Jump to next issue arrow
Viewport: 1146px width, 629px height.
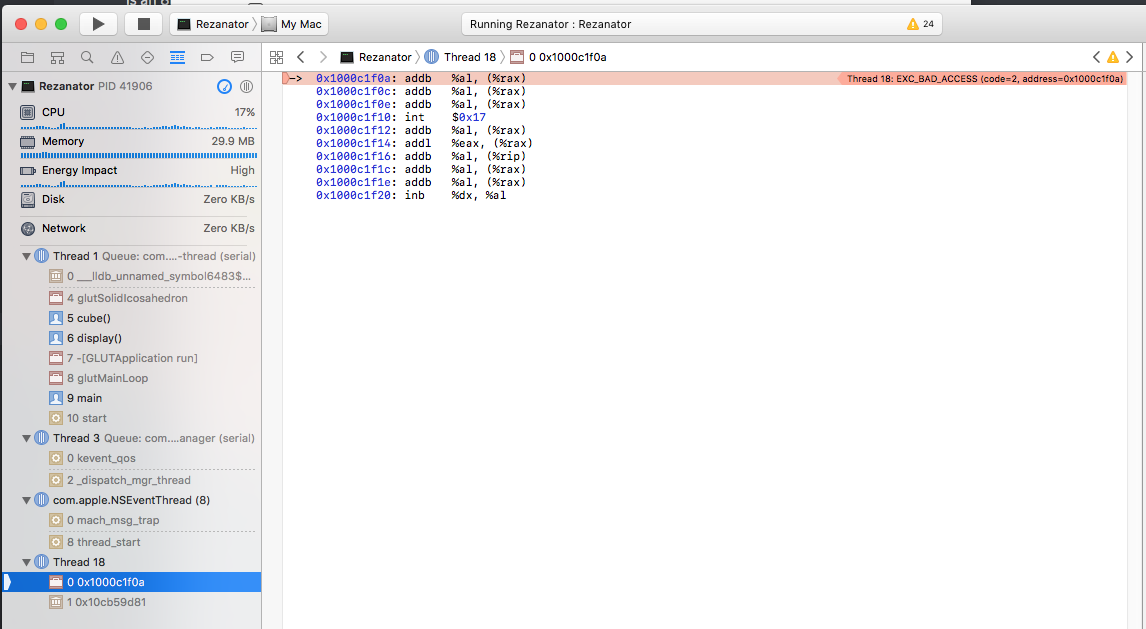1129,57
